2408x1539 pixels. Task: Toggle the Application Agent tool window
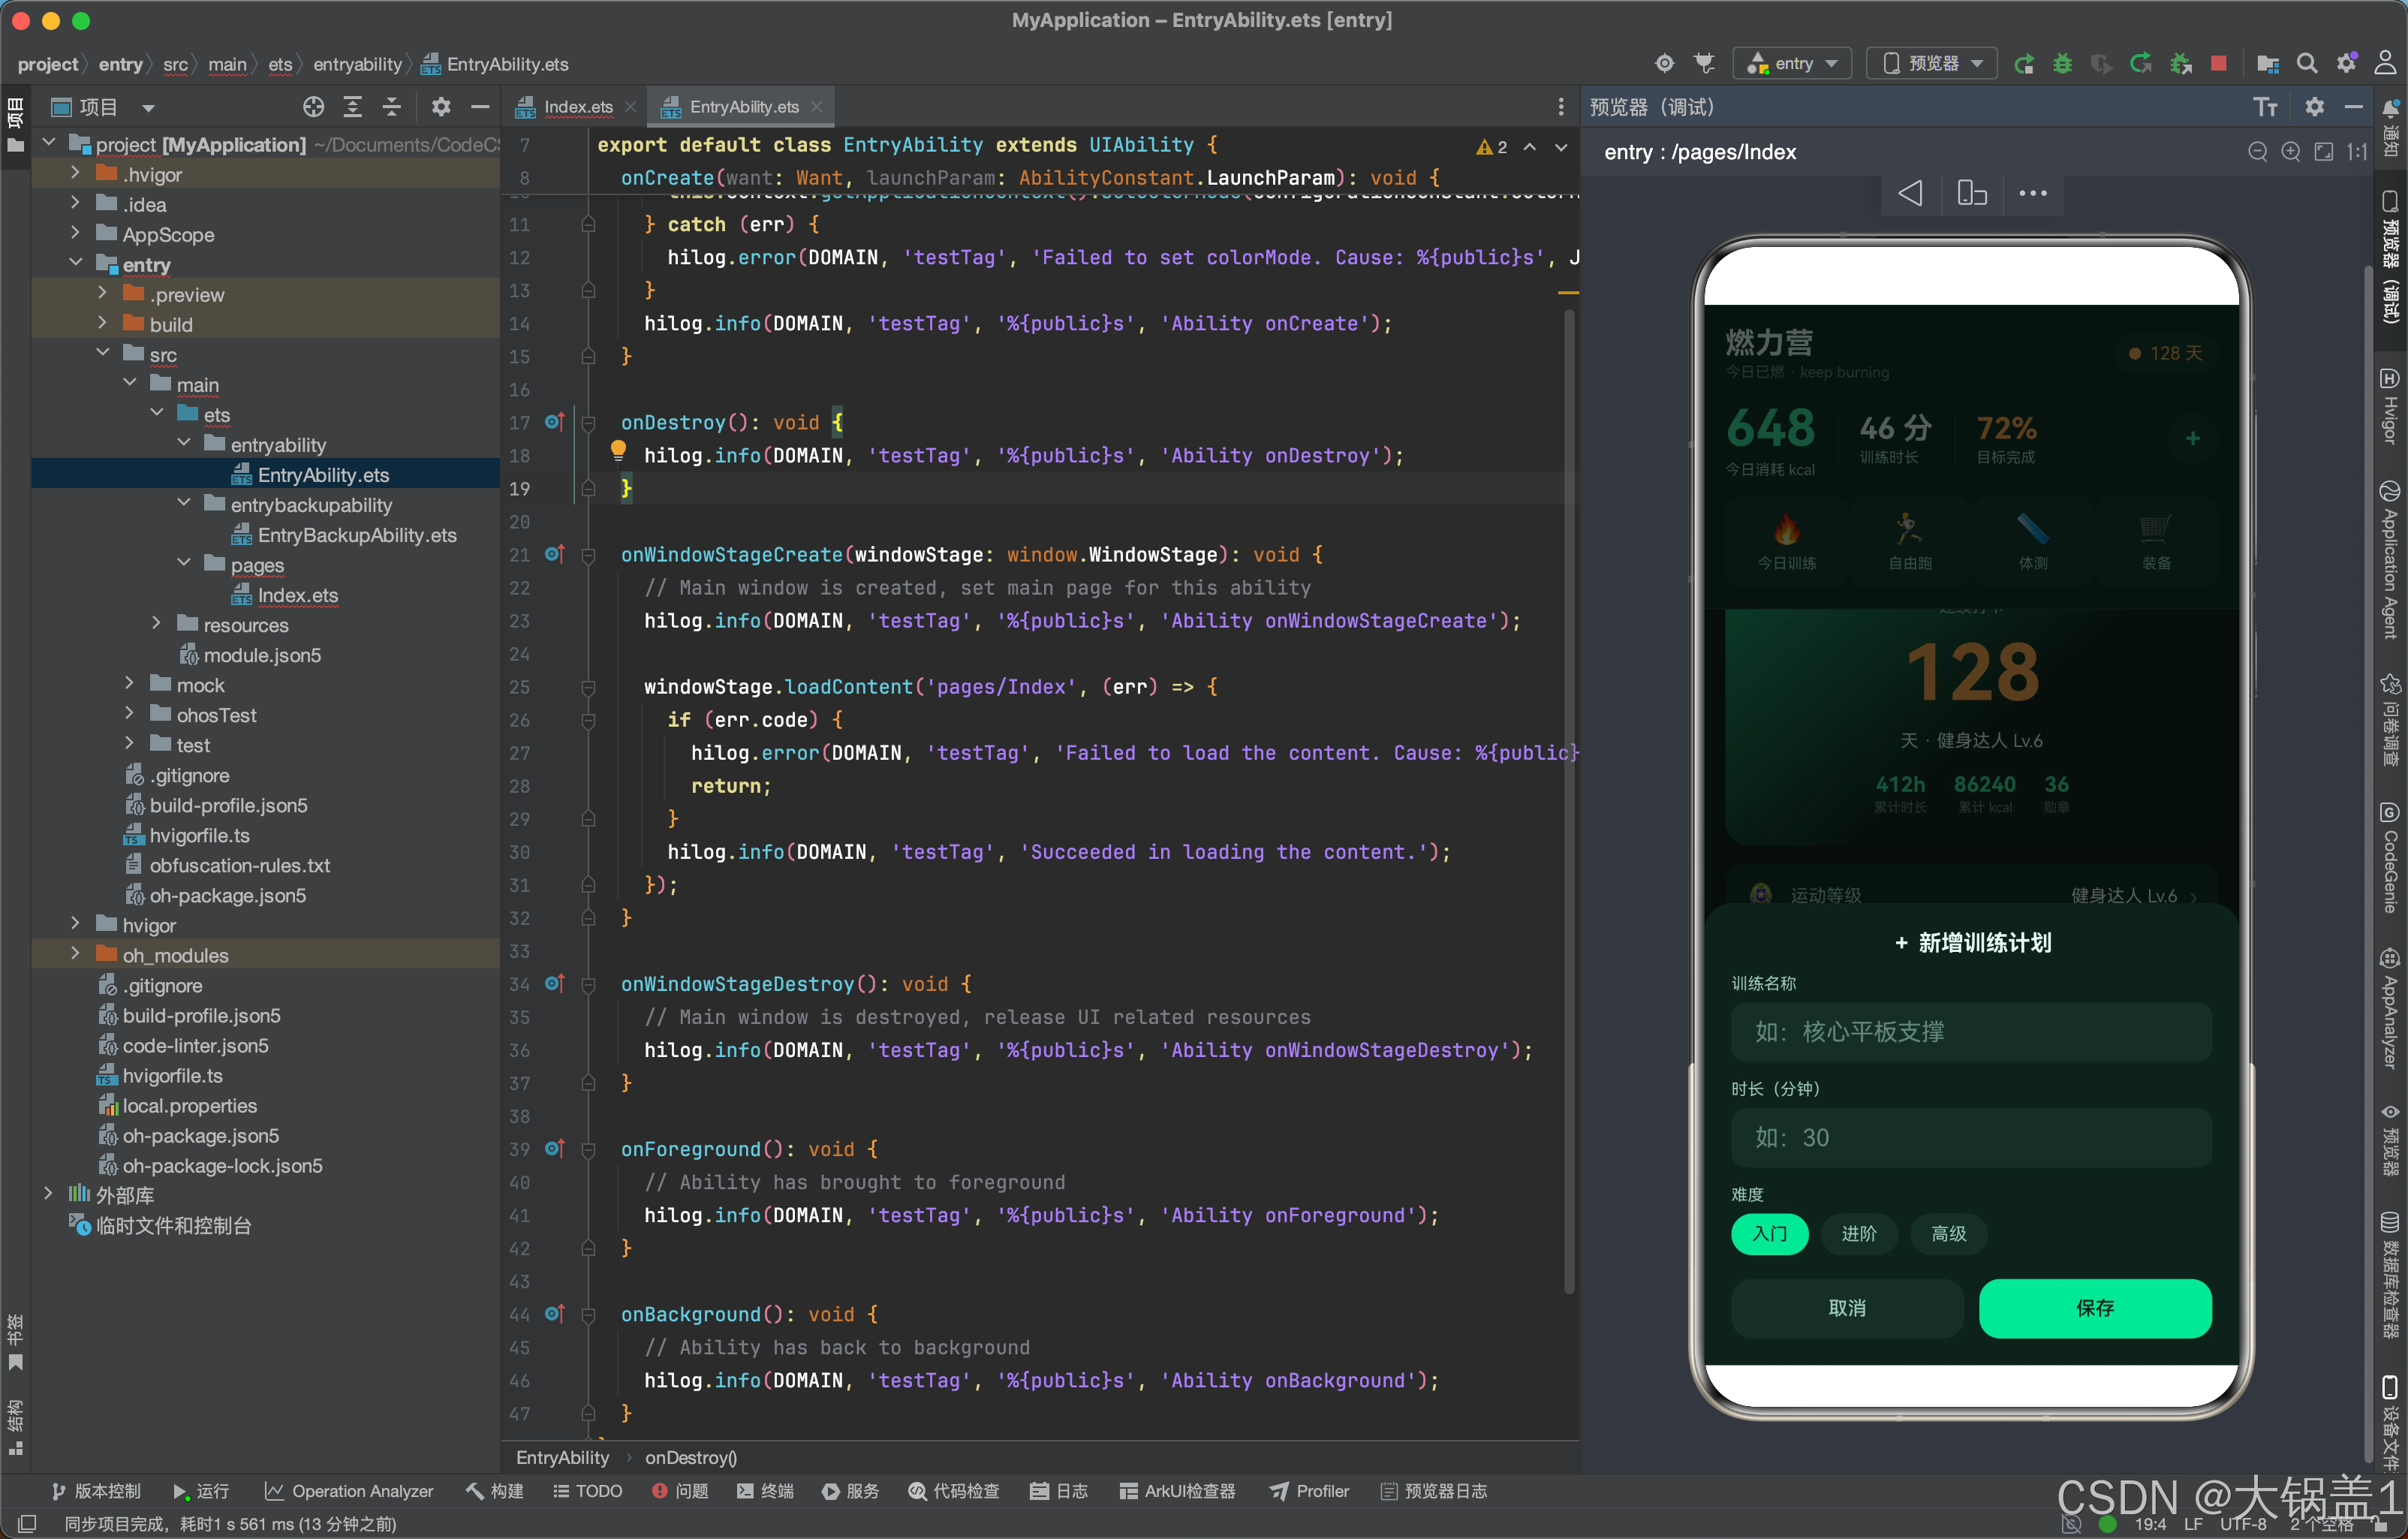tap(2389, 560)
